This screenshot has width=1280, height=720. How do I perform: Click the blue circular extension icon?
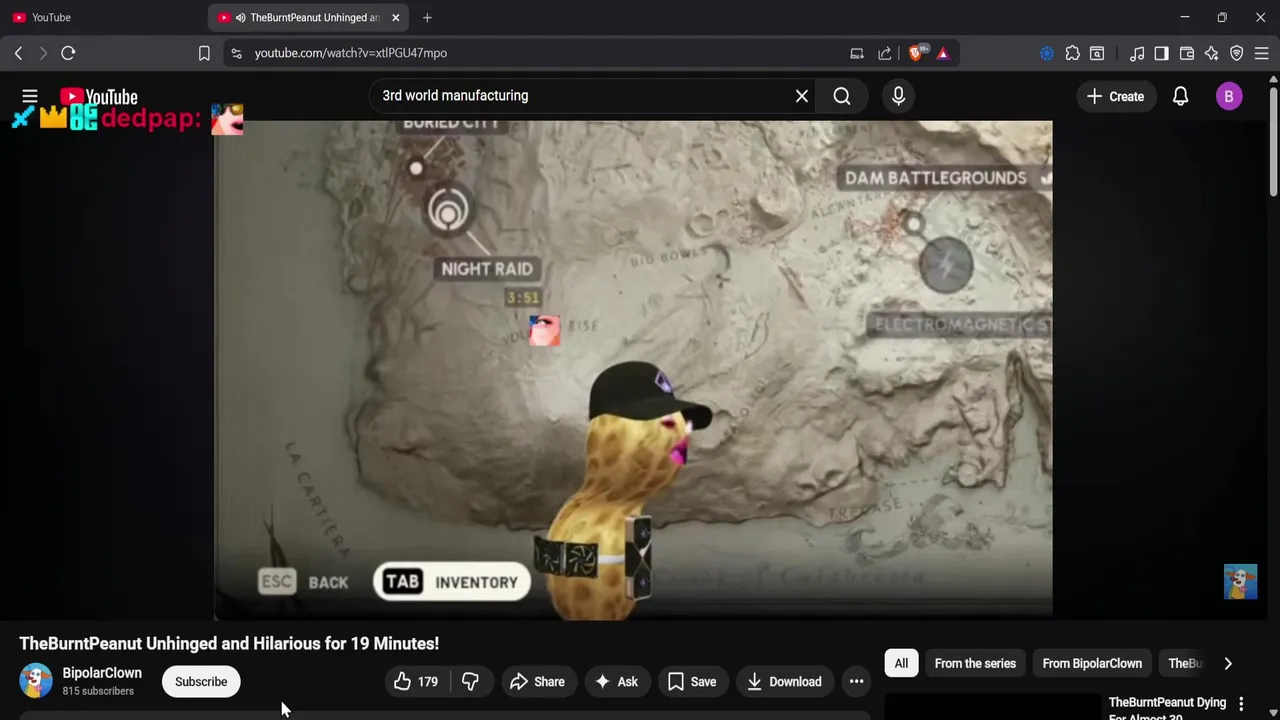coord(1047,53)
